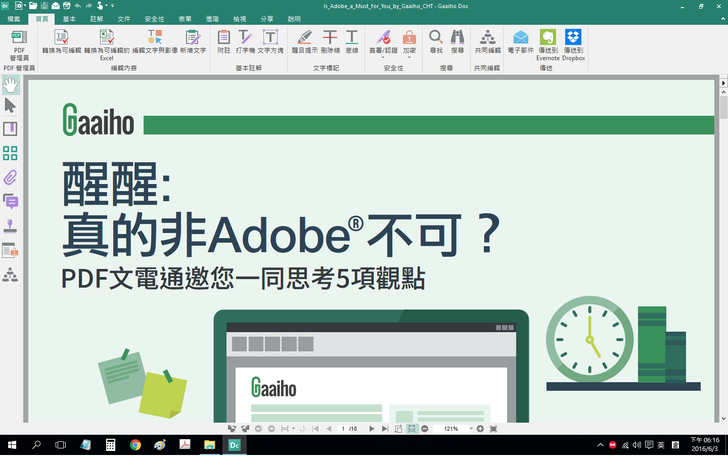This screenshot has width=728, height=457.
Task: Select the 打字機 typewriter tool
Action: point(245,42)
